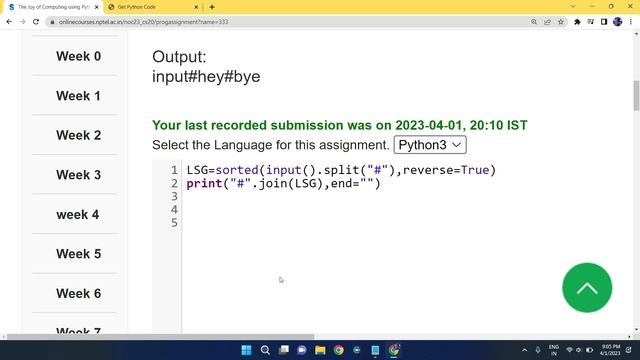Open the light blue taskbar app icon beside active Chrome

pos(375,350)
